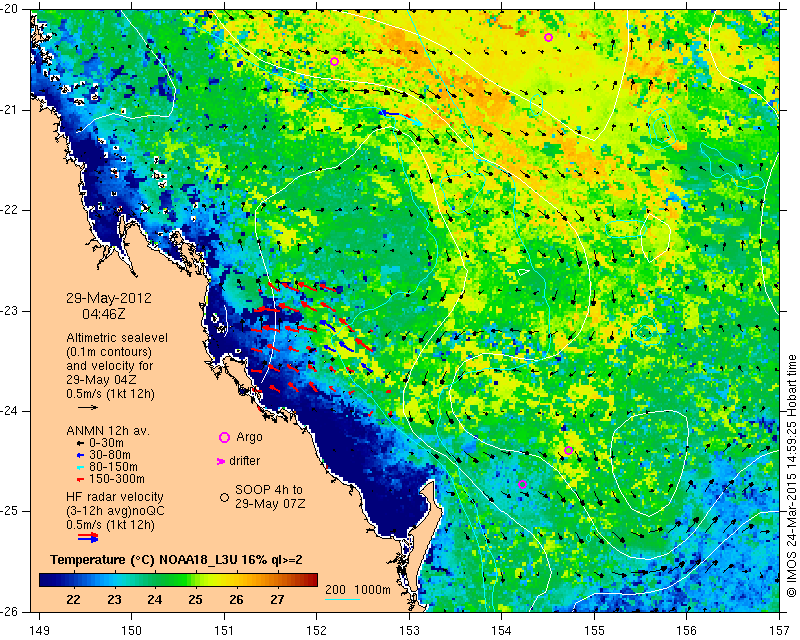Click the colour bar tick label '25'
This screenshot has height=640, width=800.
pyautogui.click(x=195, y=599)
